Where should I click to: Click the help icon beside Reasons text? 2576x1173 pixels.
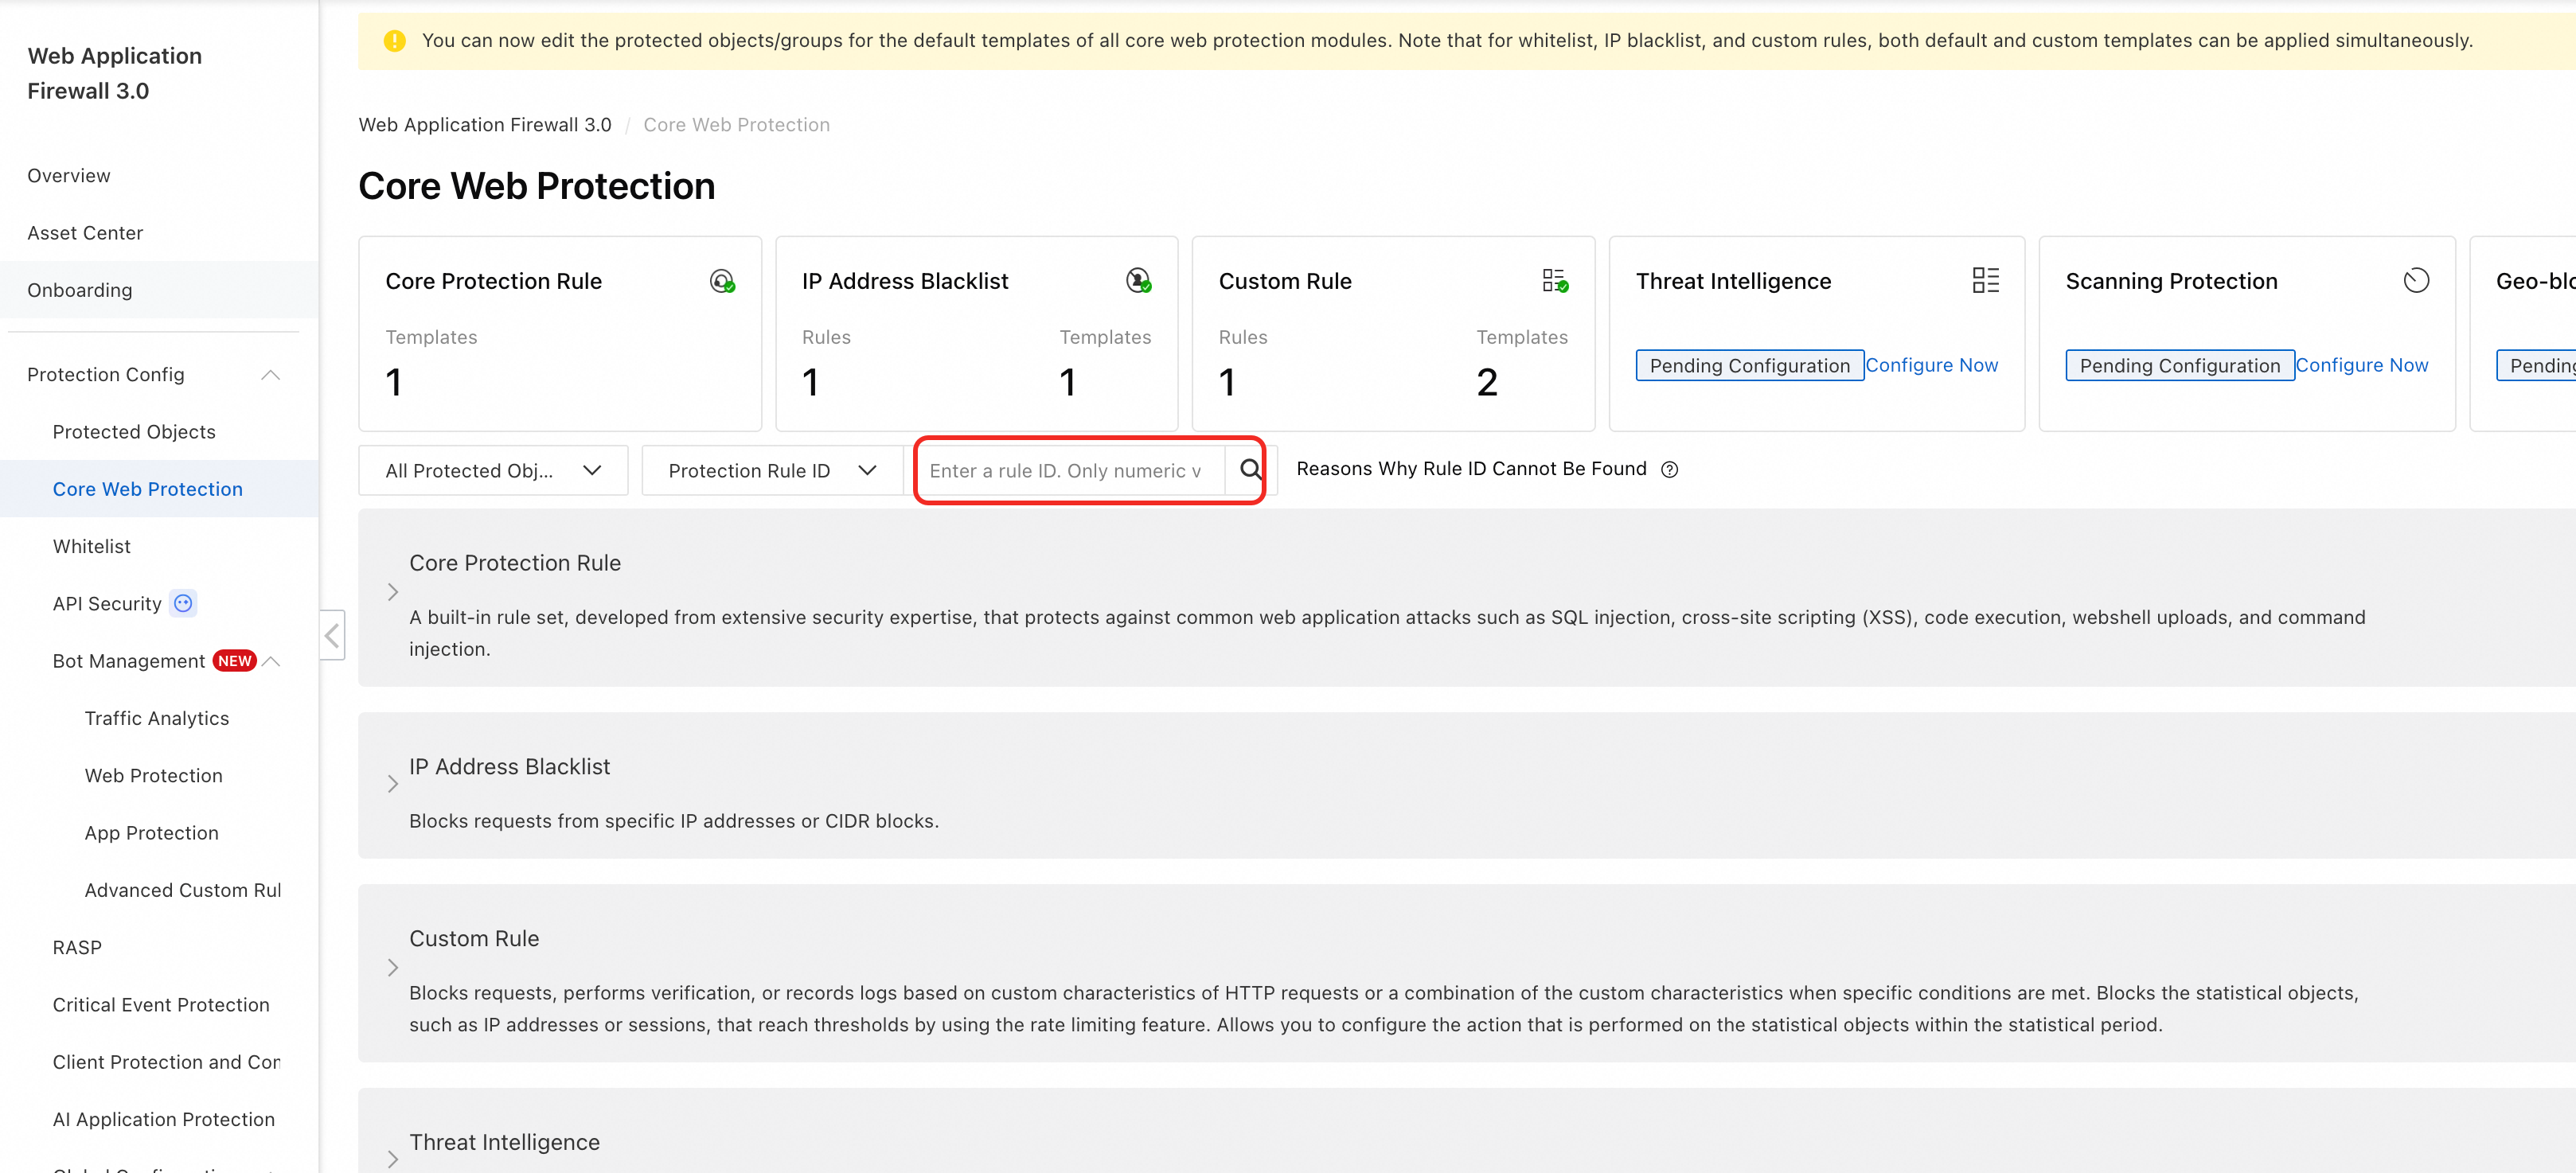pos(1669,470)
